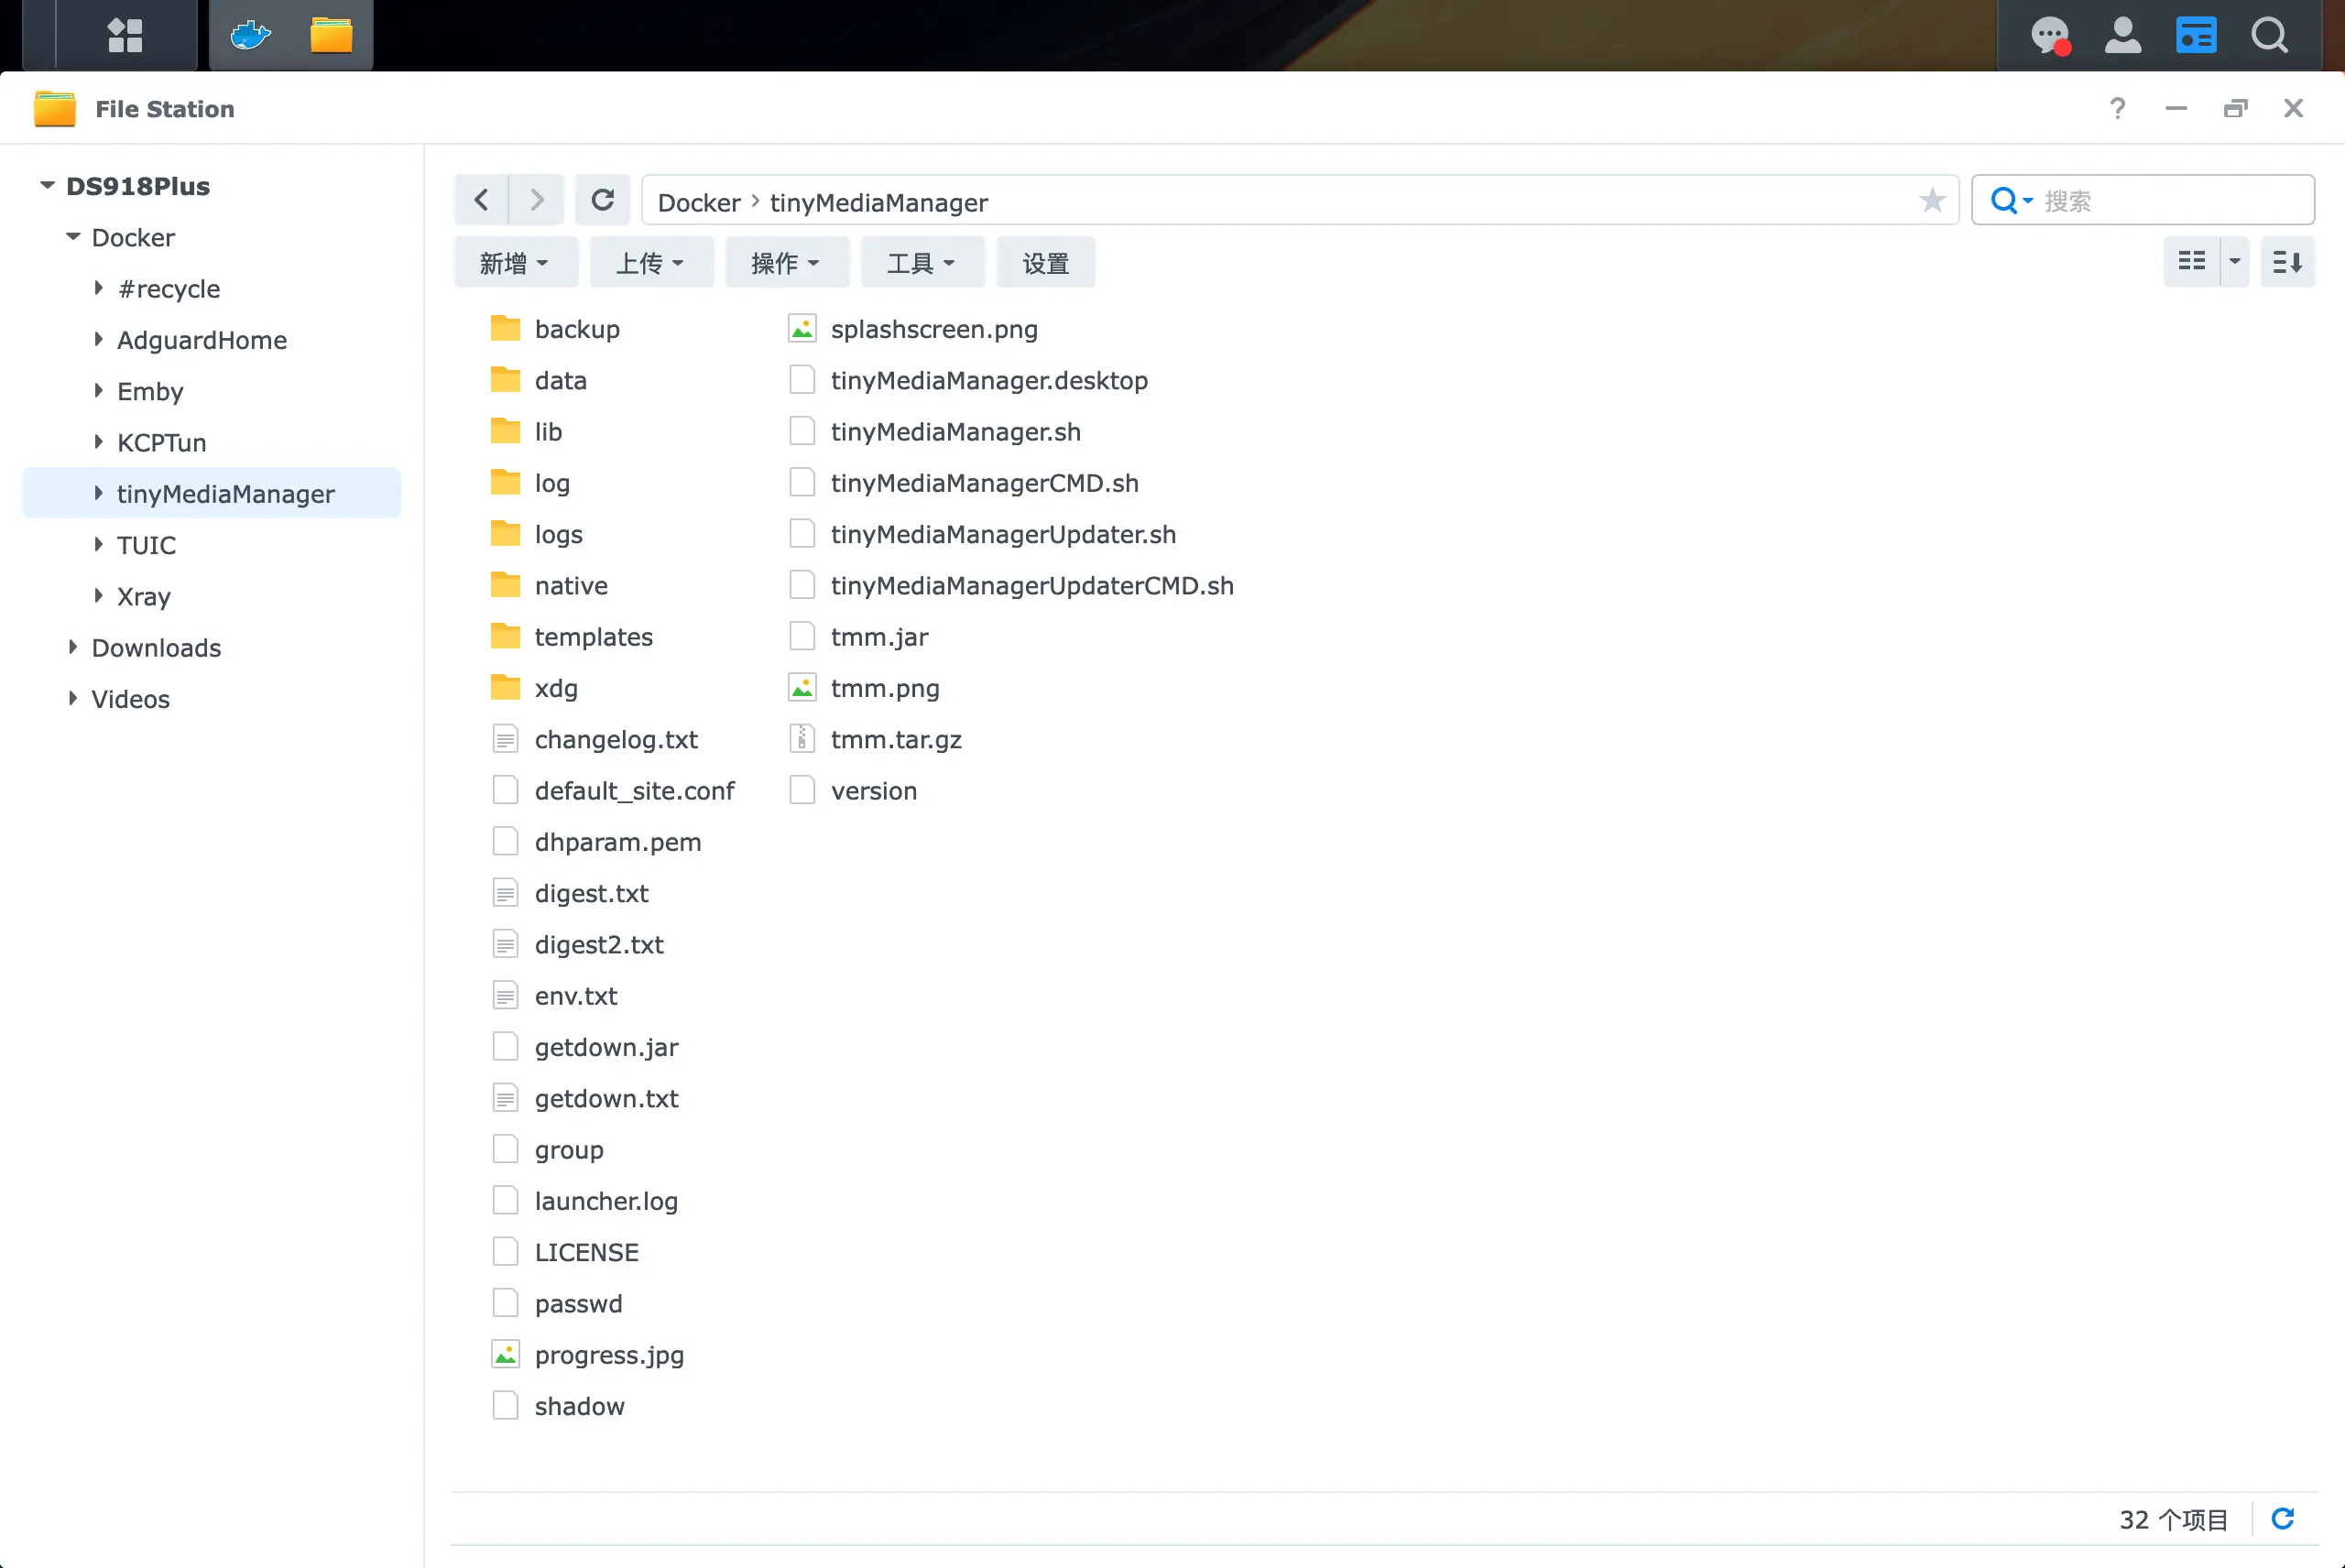Expand the Downloads tree node
Viewport: 2345px width, 1568px height.
tap(73, 647)
